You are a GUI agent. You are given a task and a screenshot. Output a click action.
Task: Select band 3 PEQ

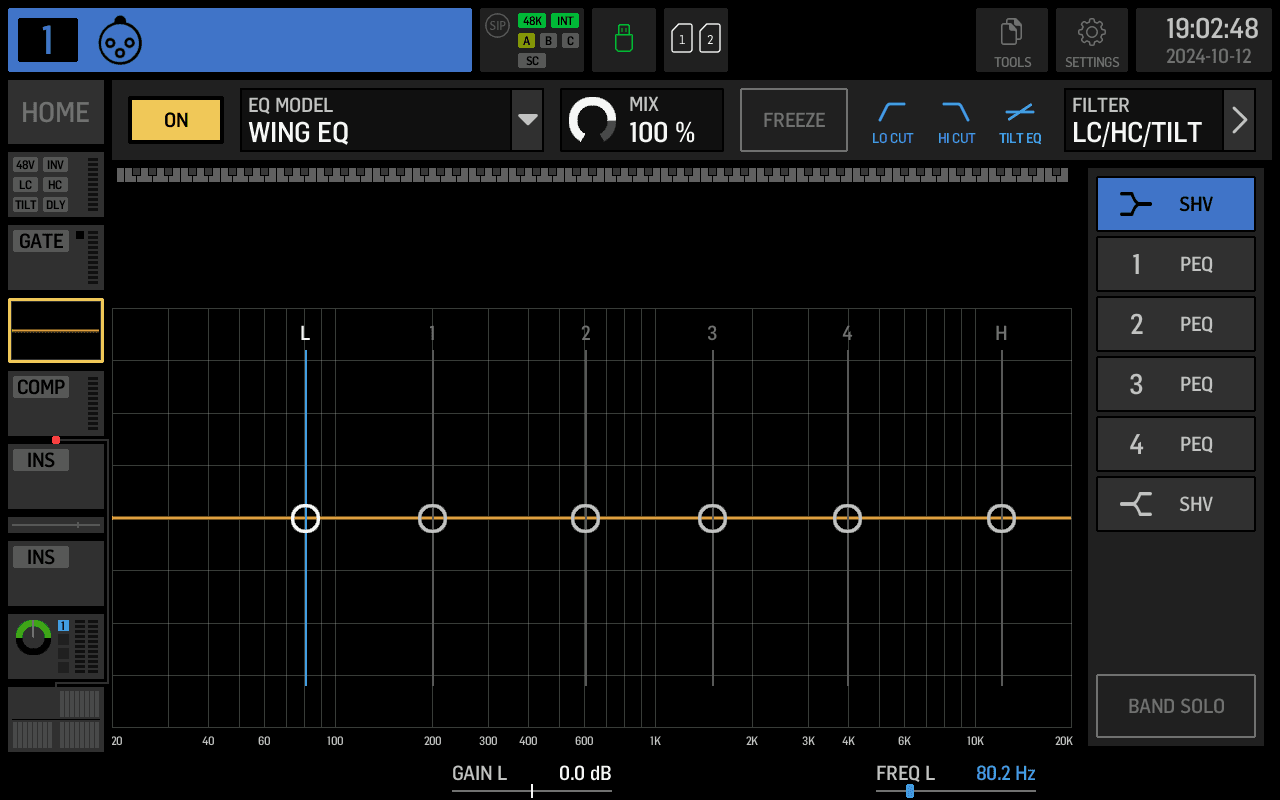coord(1176,384)
